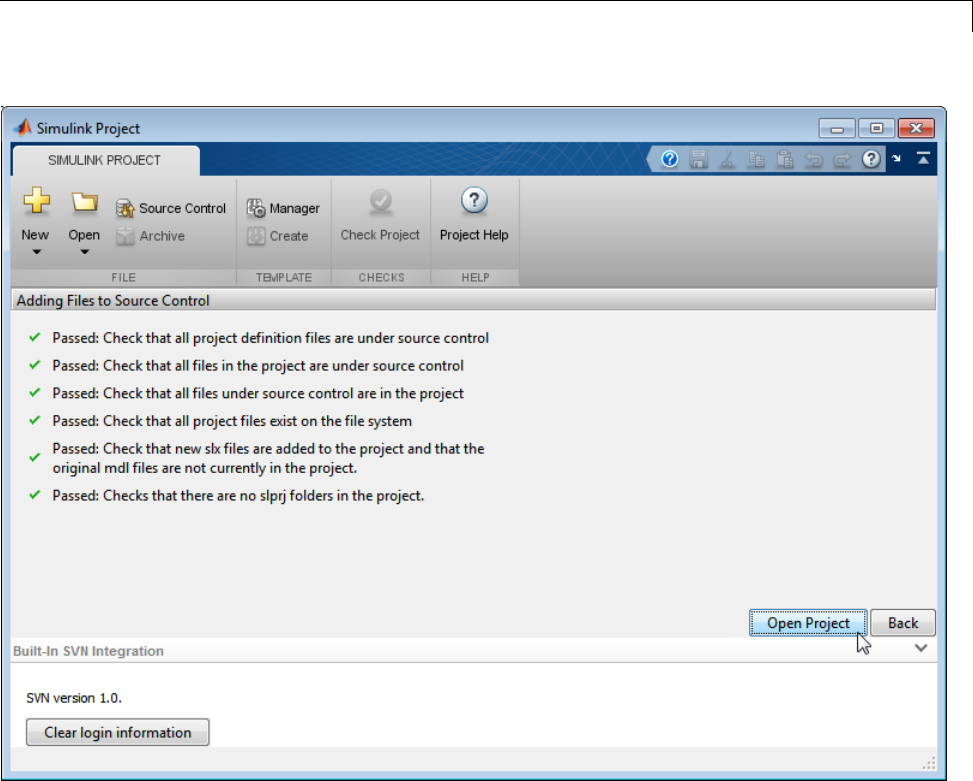Click the Open Project button
Screen dimensions: 973x781
click(x=808, y=623)
